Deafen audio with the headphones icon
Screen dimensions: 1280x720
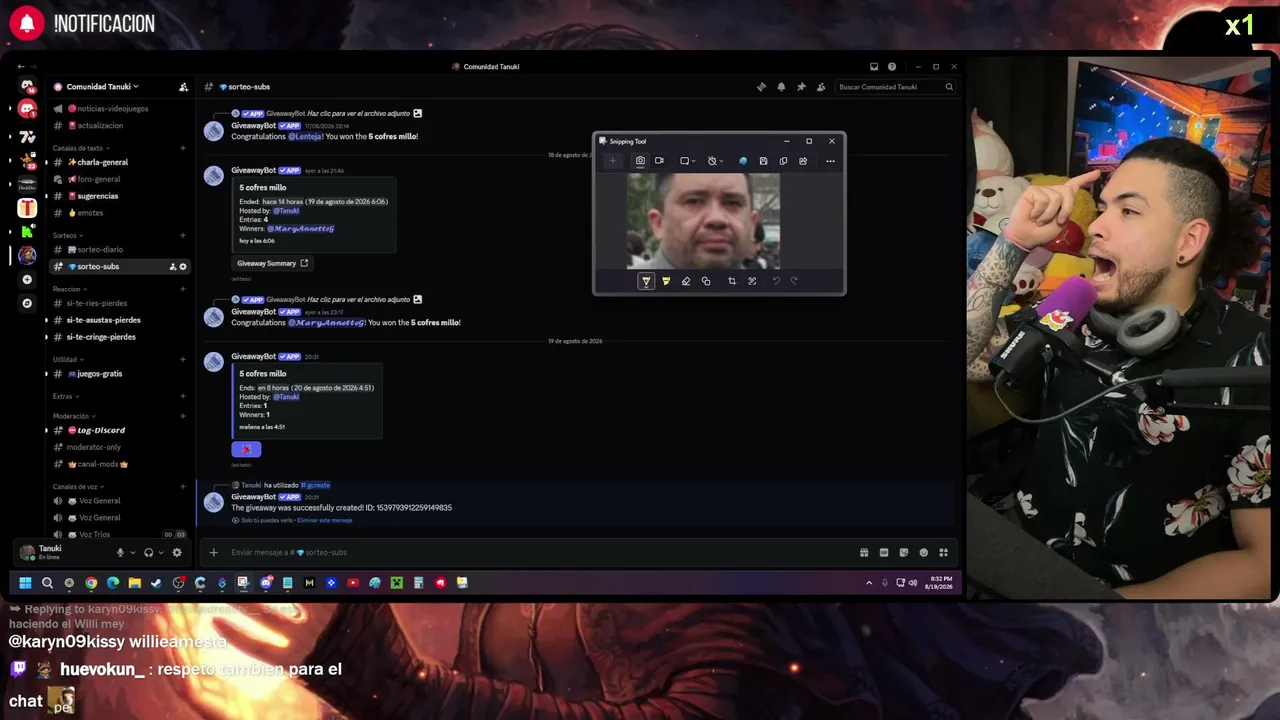coord(148,552)
